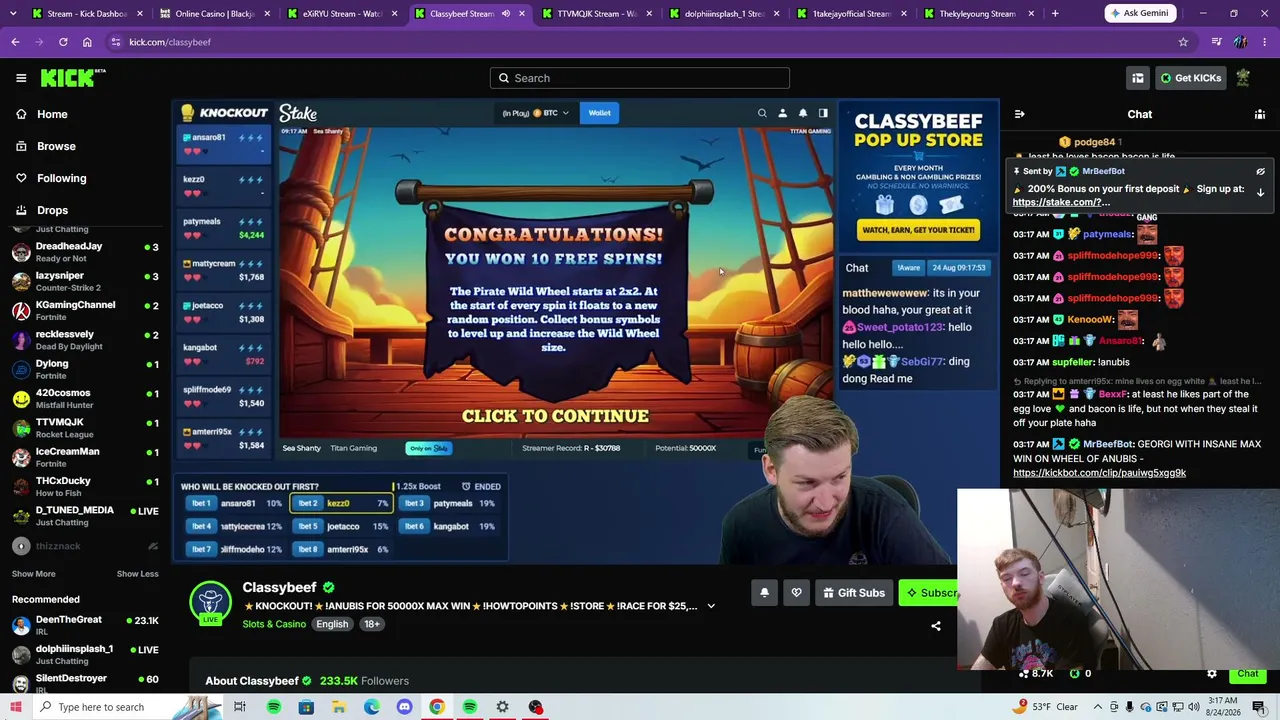The height and width of the screenshot is (720, 1280).
Task: Open the chat community members icon
Action: pyautogui.click(x=1260, y=114)
